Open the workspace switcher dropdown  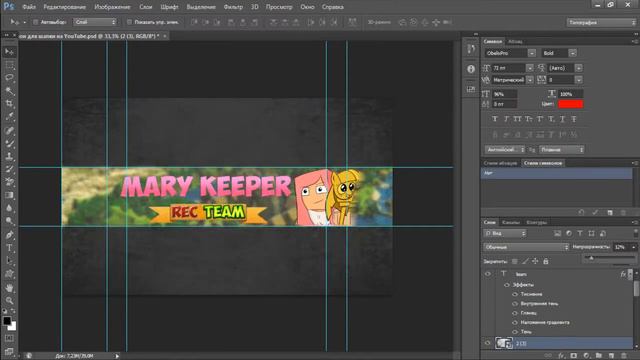tap(601, 22)
